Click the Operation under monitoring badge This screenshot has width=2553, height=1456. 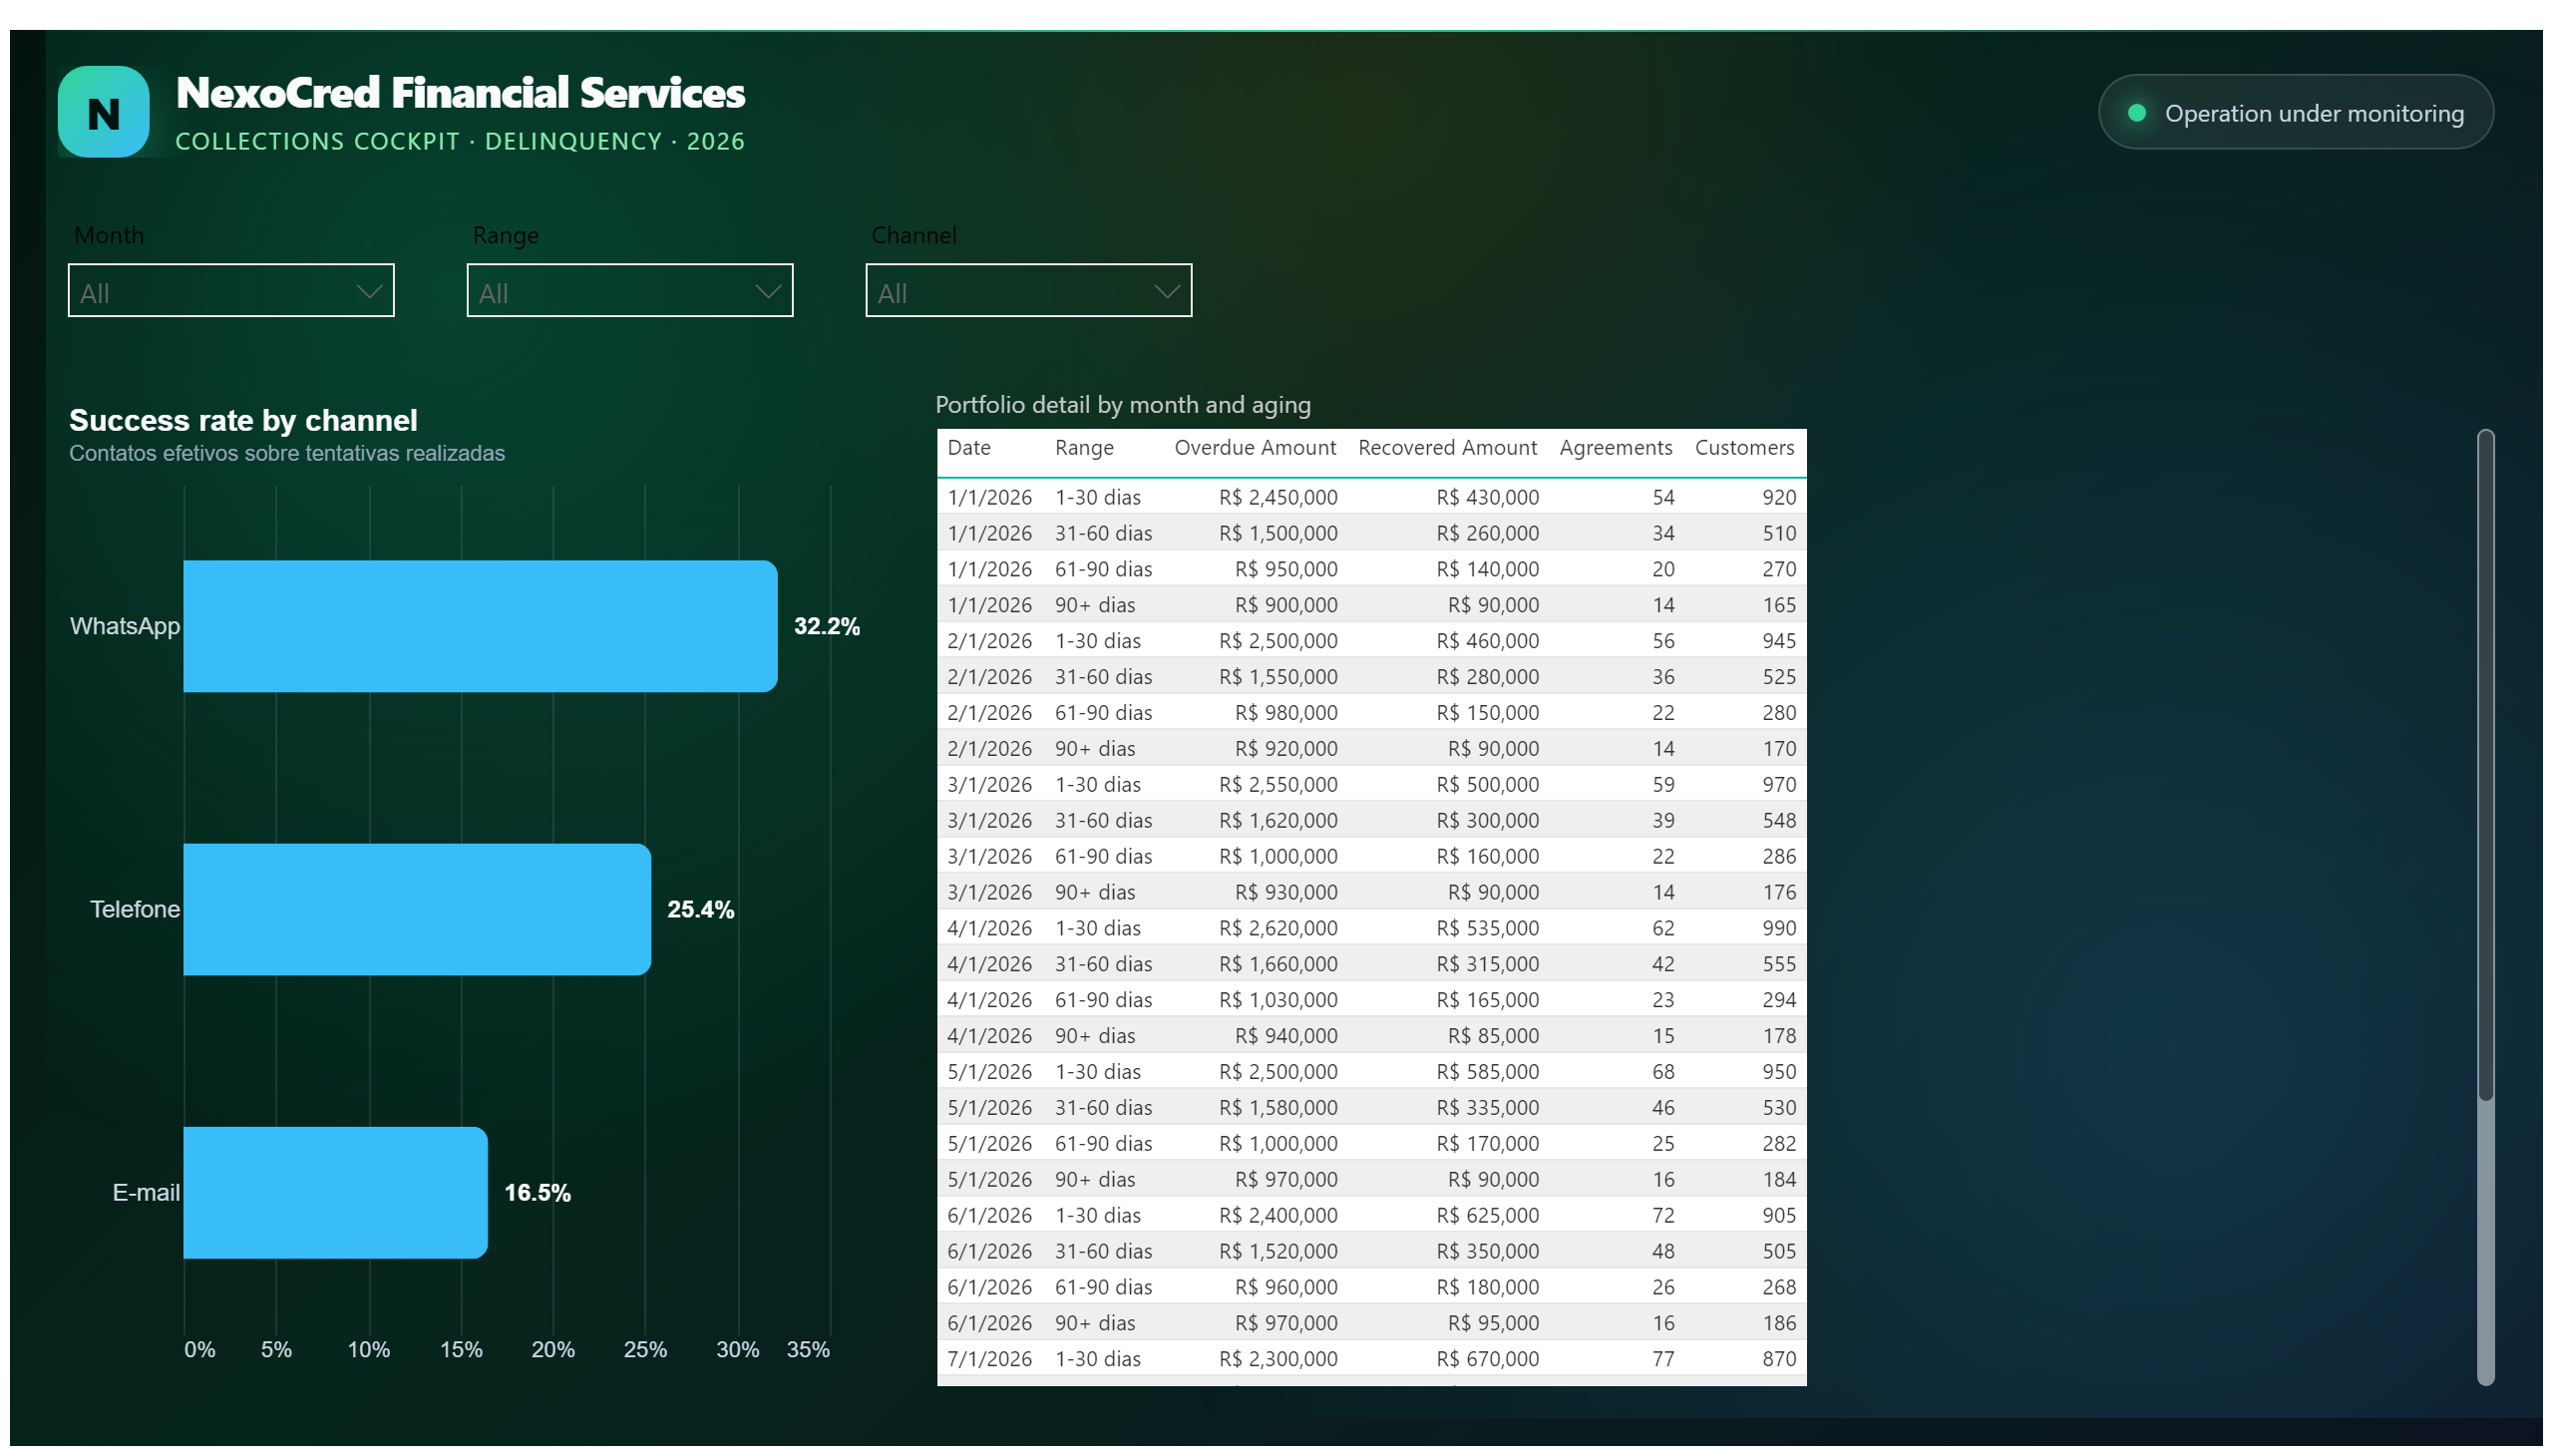[2294, 112]
